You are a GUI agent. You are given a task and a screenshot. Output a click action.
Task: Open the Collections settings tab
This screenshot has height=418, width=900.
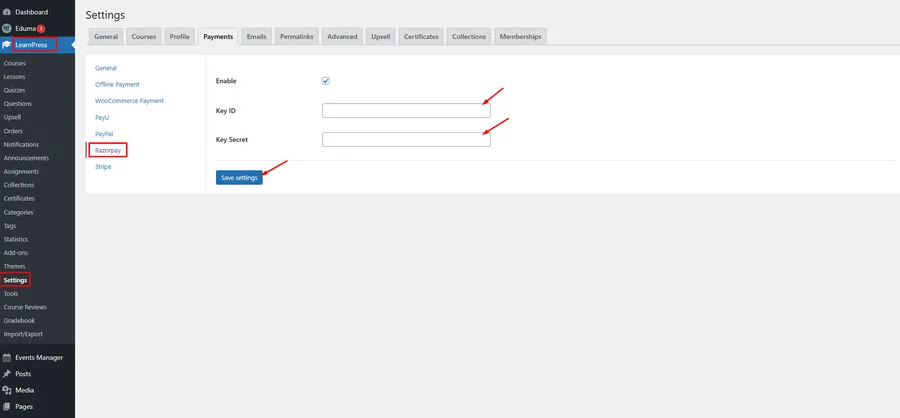(x=469, y=36)
